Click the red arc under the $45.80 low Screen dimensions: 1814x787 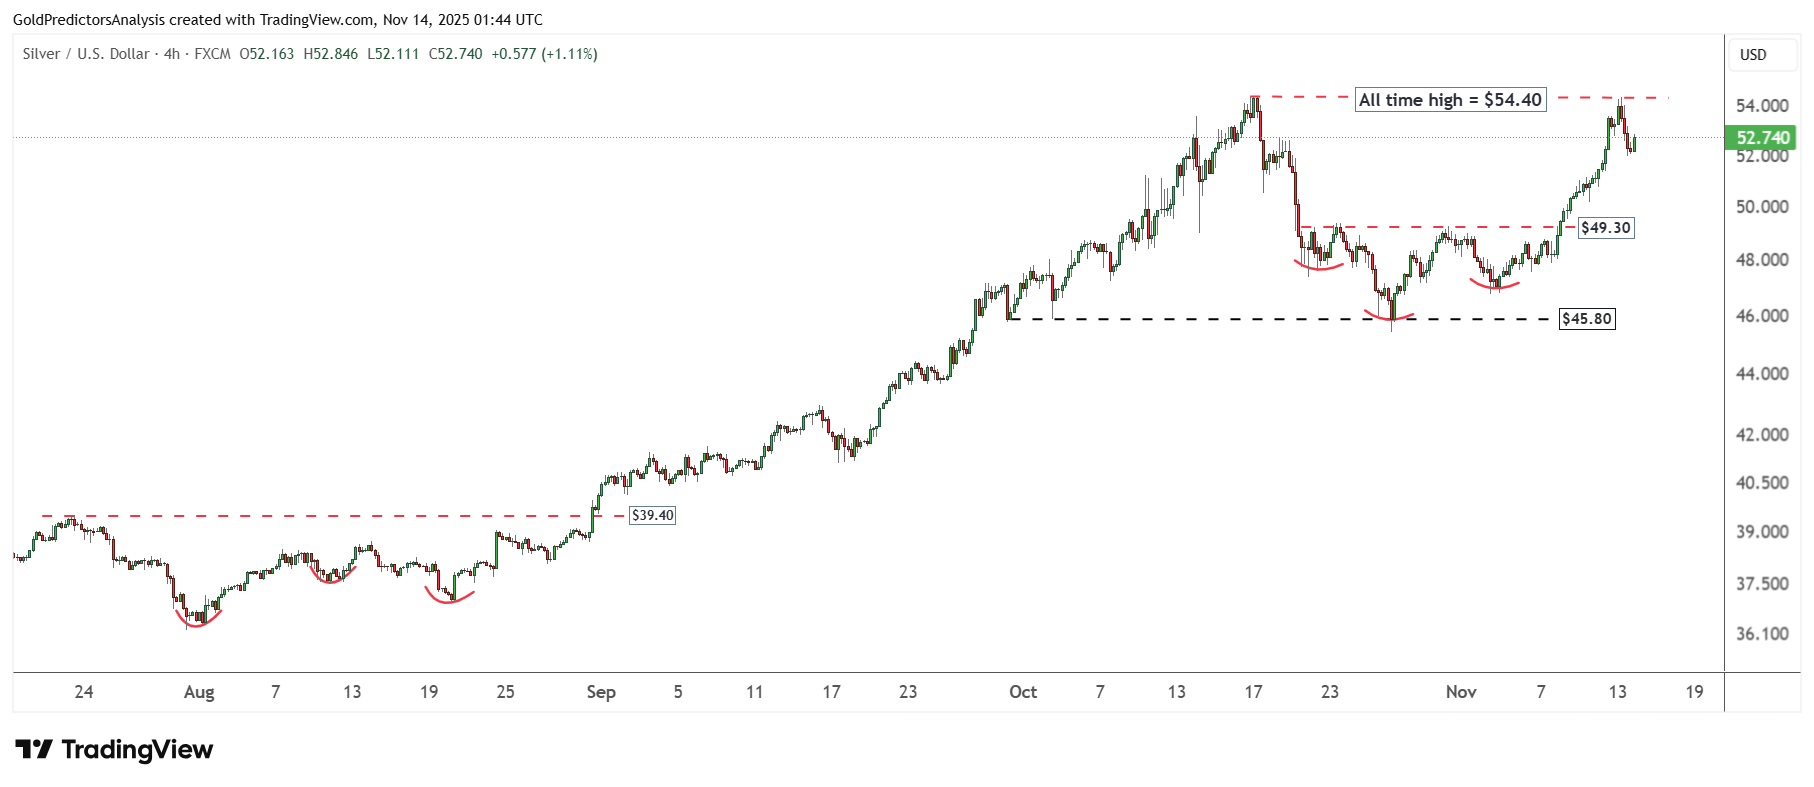tap(1390, 318)
